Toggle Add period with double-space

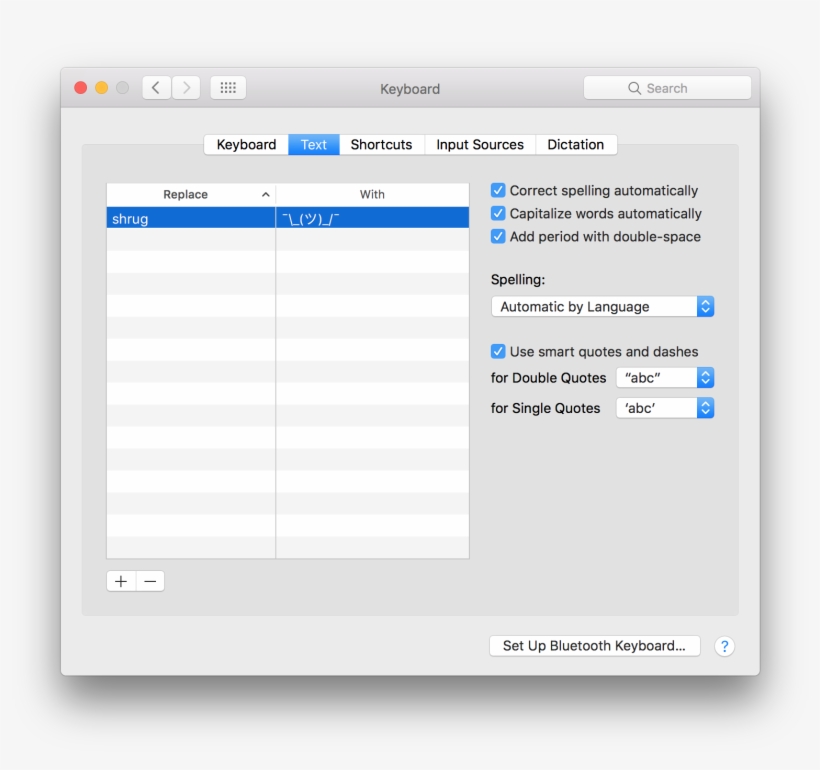pos(498,236)
